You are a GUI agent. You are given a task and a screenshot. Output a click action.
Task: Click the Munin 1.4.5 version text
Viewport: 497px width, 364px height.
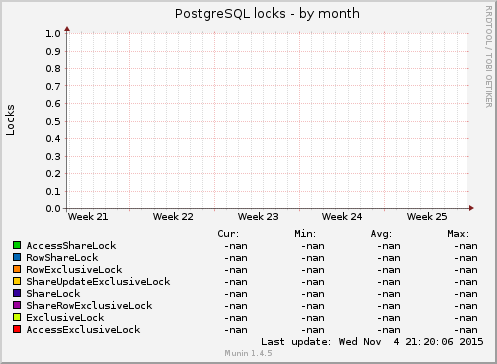pyautogui.click(x=248, y=353)
